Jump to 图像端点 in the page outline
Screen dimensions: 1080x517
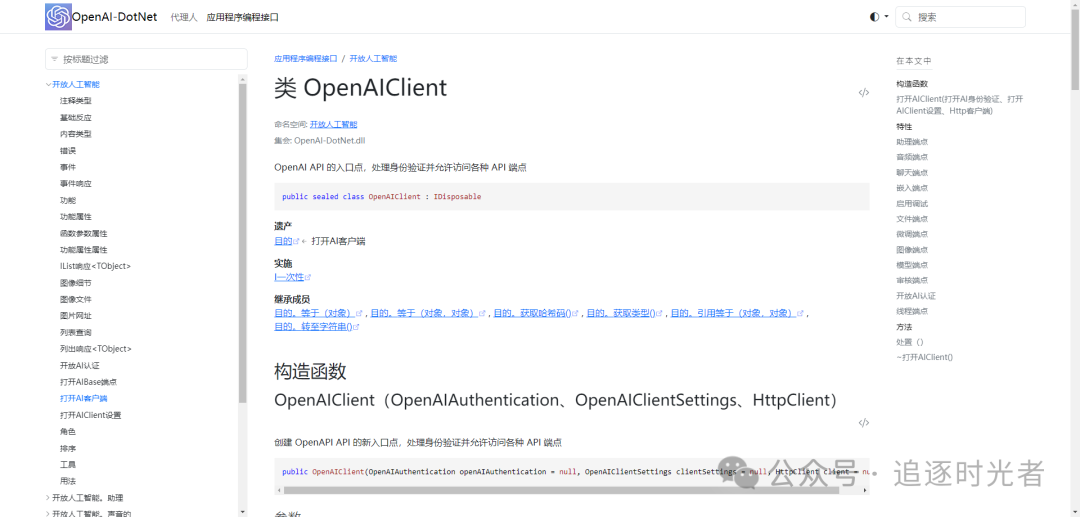912,250
